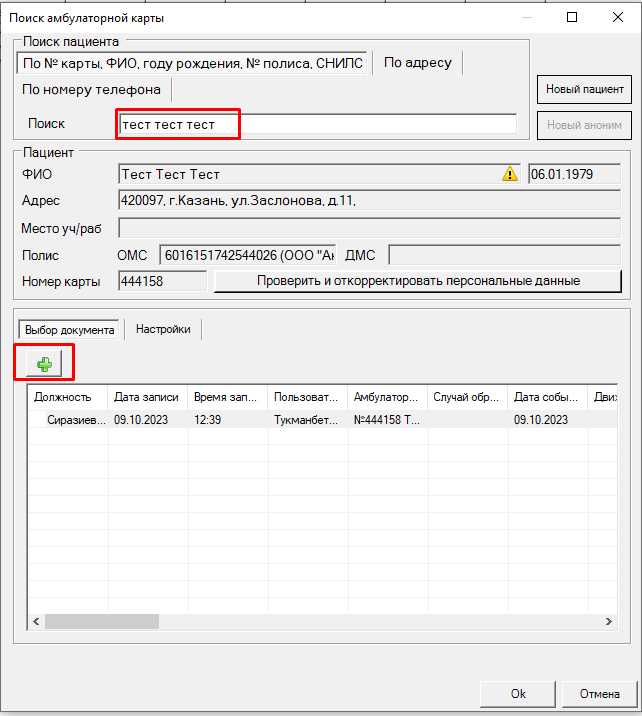This screenshot has width=642, height=716.
Task: Click the "Пользоват..." column header
Action: click(x=306, y=397)
